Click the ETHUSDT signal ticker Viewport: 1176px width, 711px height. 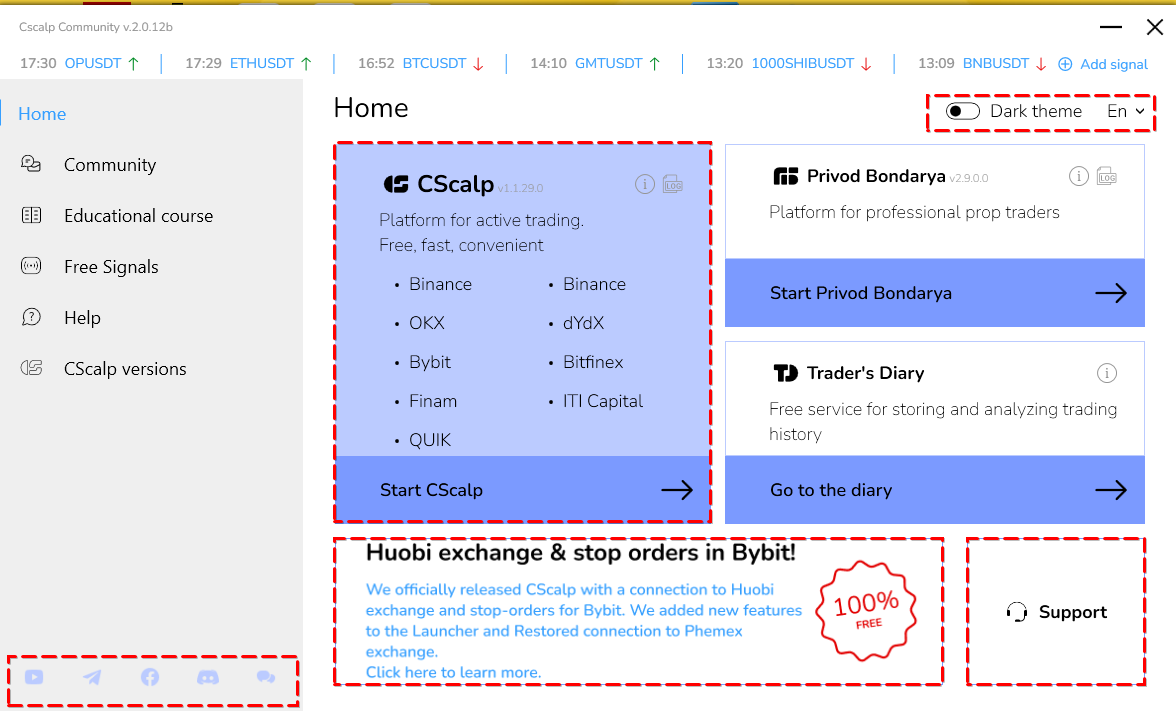click(262, 64)
